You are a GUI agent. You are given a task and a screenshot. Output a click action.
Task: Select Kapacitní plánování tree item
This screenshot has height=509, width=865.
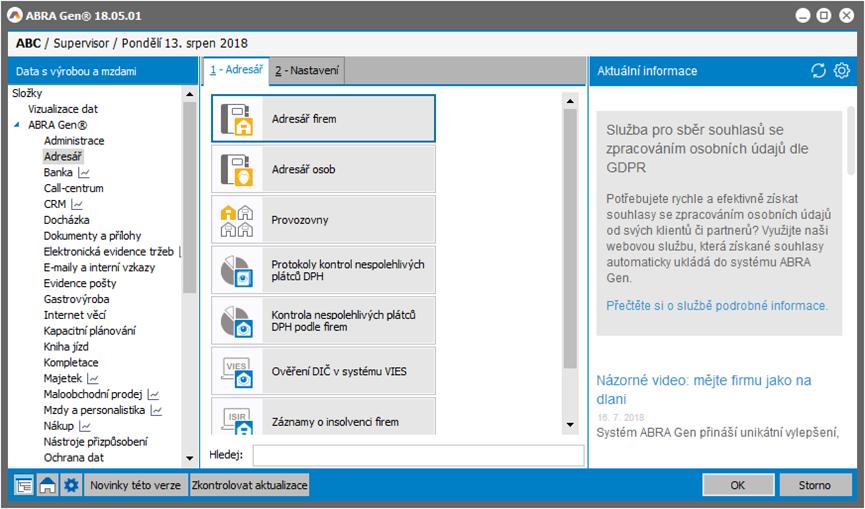click(x=89, y=331)
